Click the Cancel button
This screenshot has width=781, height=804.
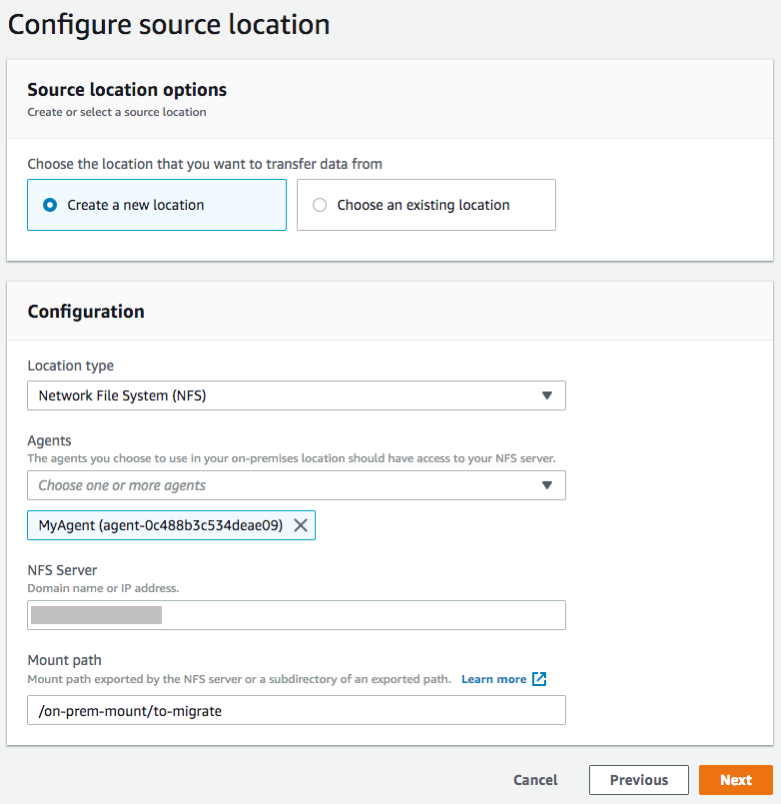[535, 780]
